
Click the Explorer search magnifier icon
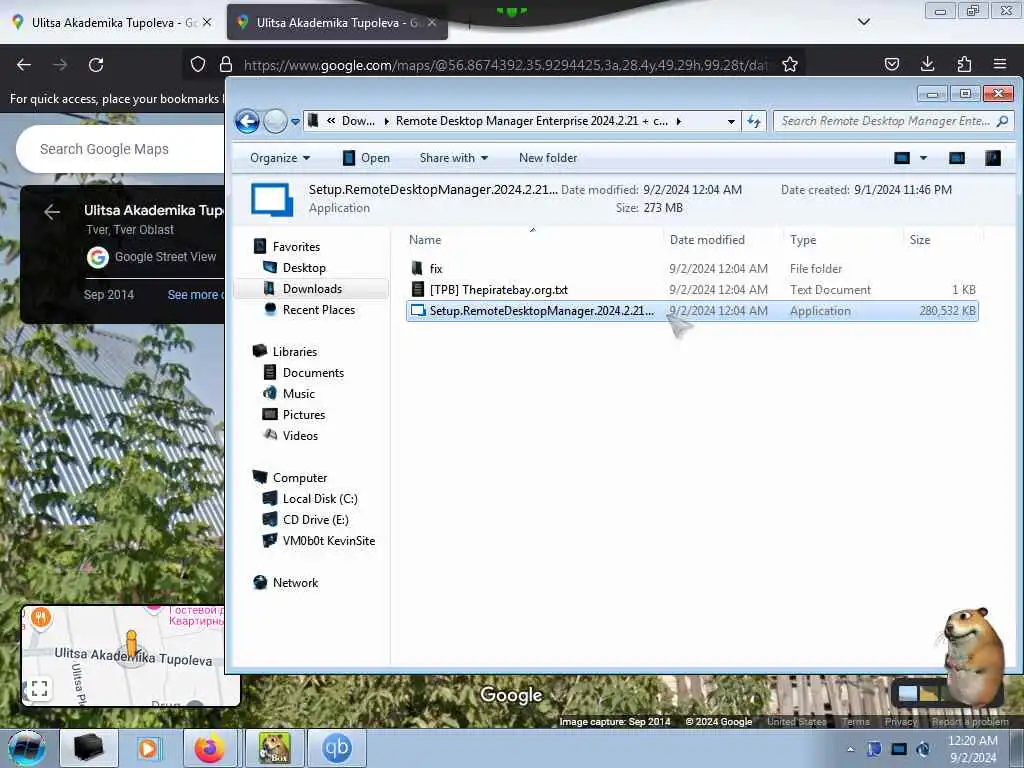pos(1002,121)
